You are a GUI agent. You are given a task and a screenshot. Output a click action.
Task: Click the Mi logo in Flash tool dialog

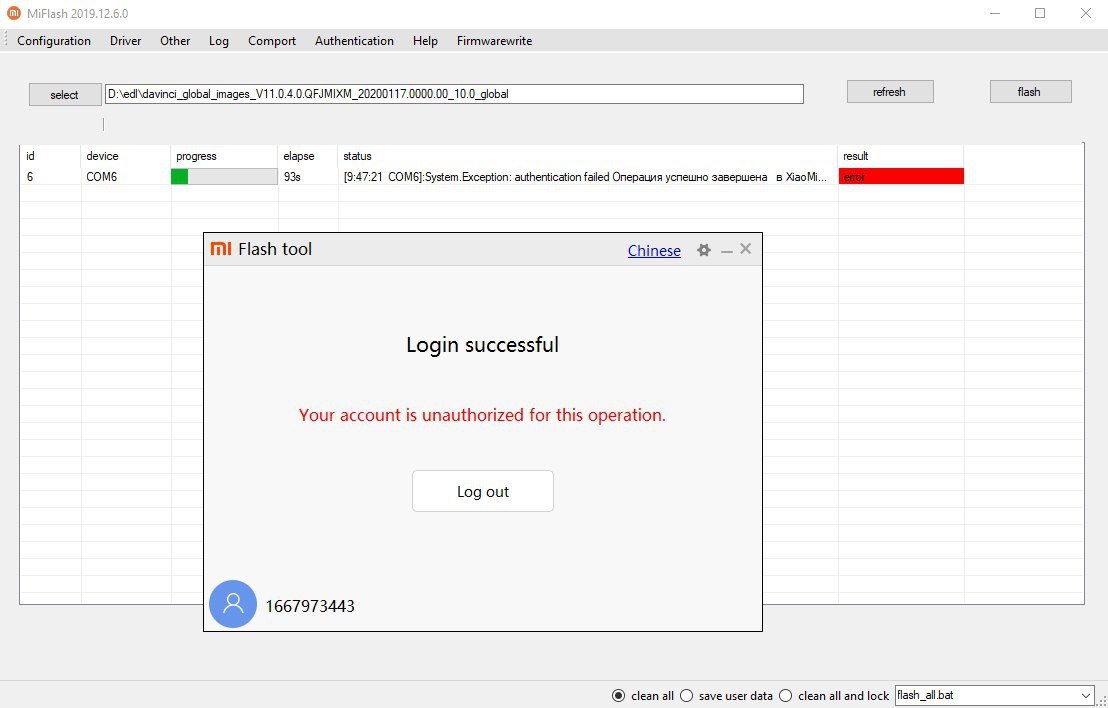point(221,249)
